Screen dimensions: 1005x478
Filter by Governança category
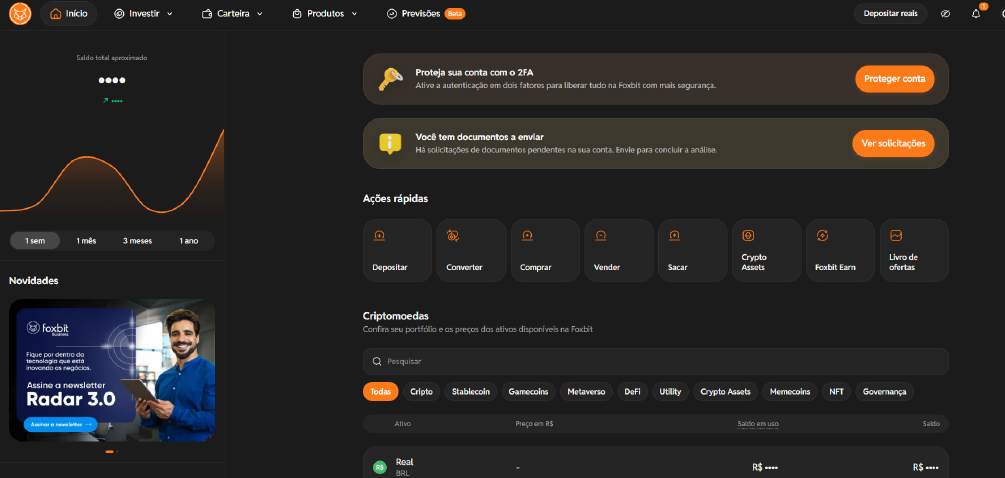click(885, 391)
